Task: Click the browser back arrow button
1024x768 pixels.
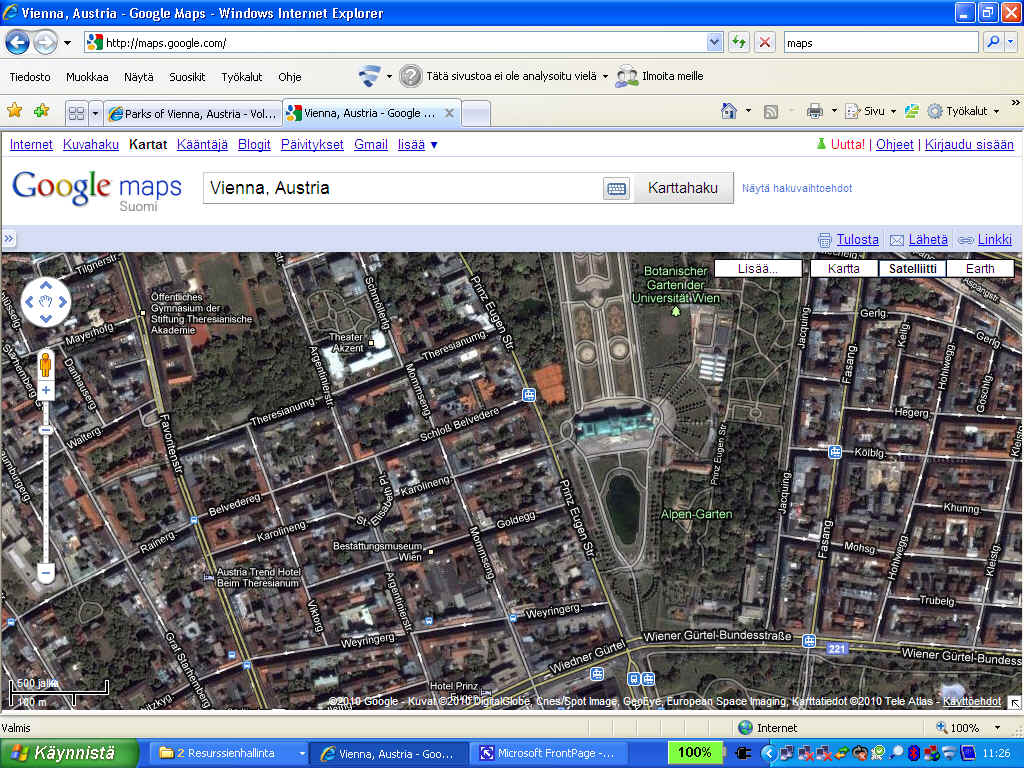Action: coord(18,42)
